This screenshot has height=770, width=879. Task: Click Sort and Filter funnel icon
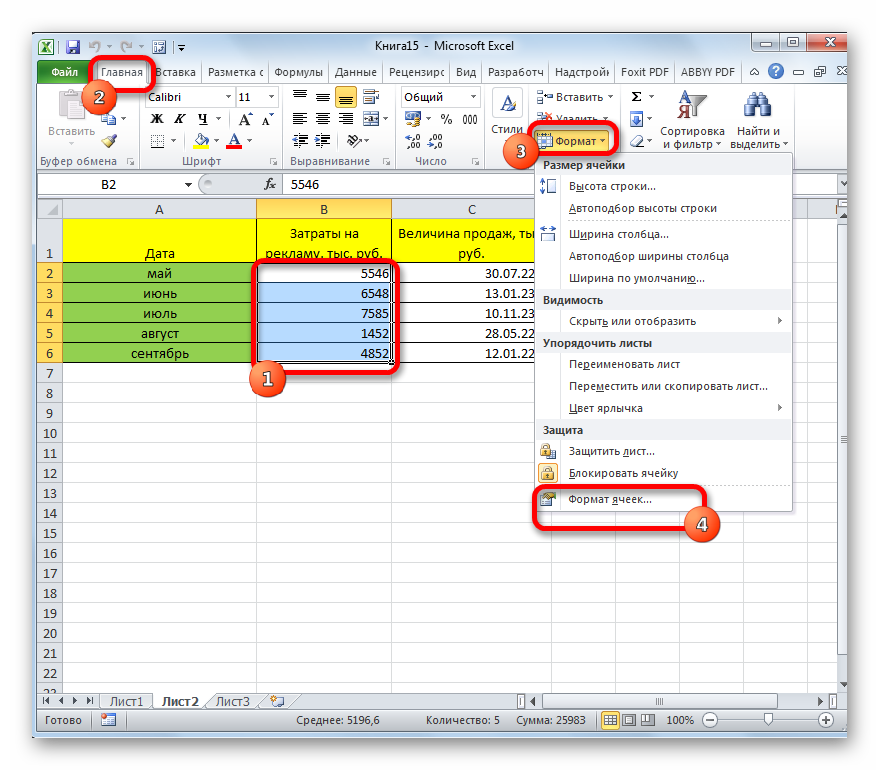(693, 104)
